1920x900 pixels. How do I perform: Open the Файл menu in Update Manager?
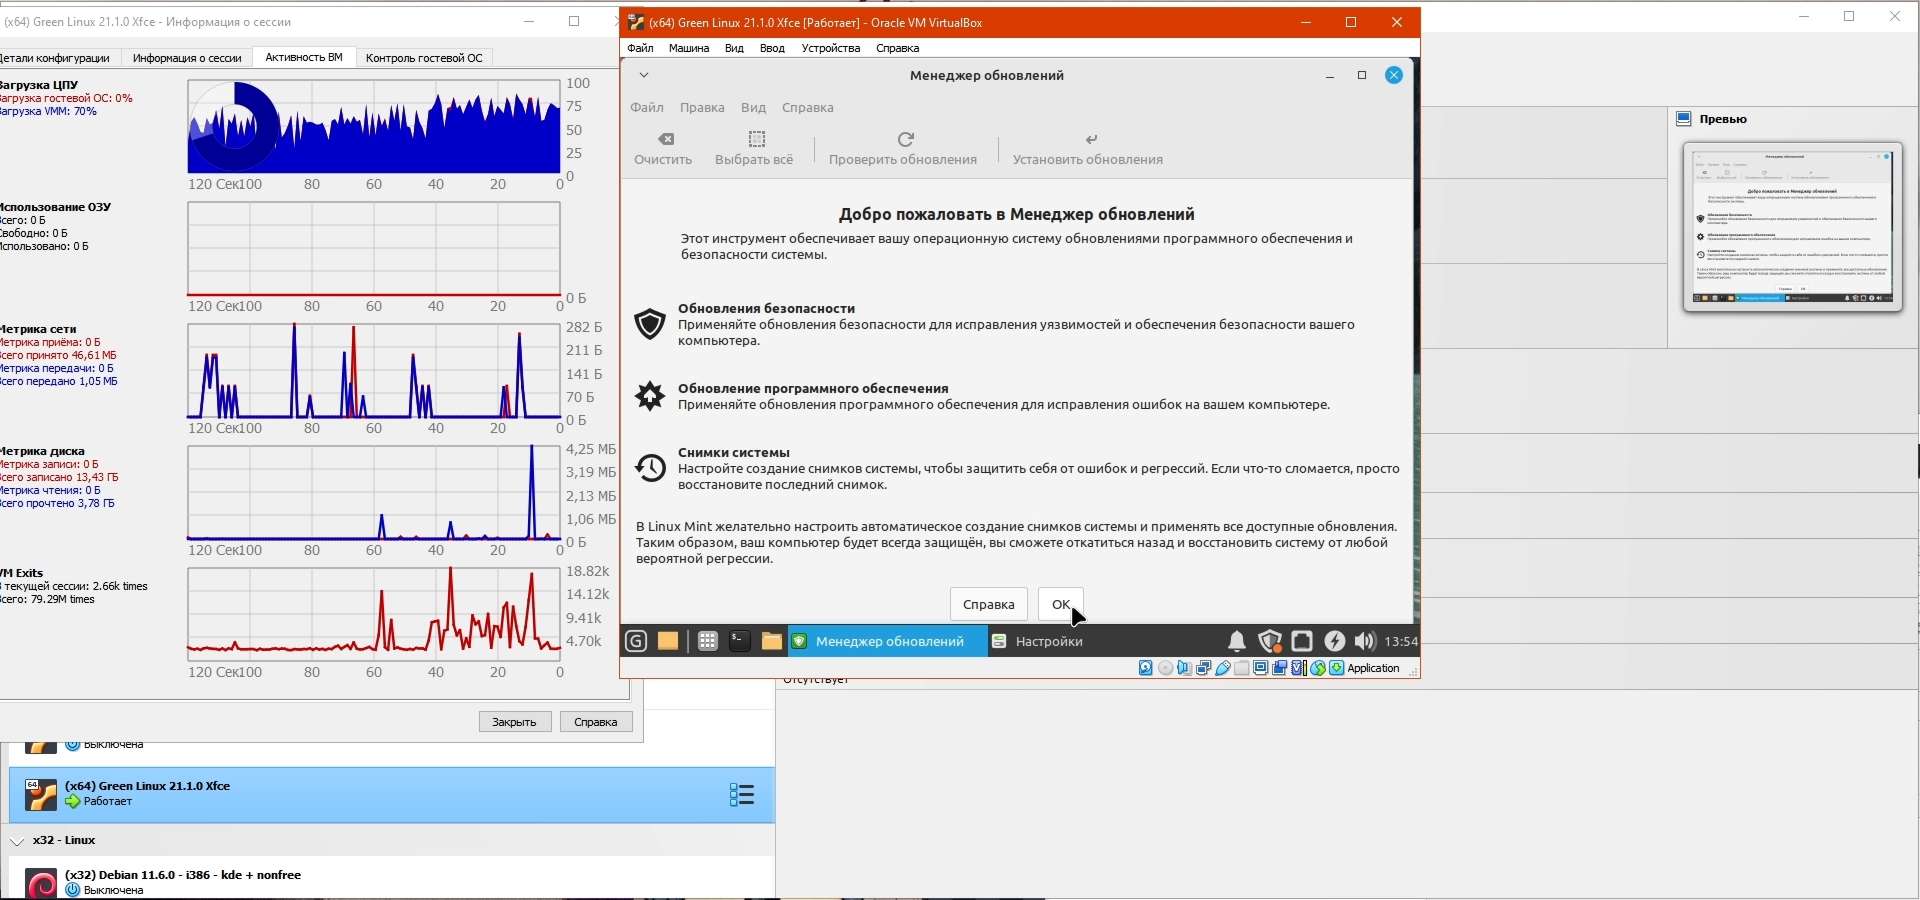647,108
